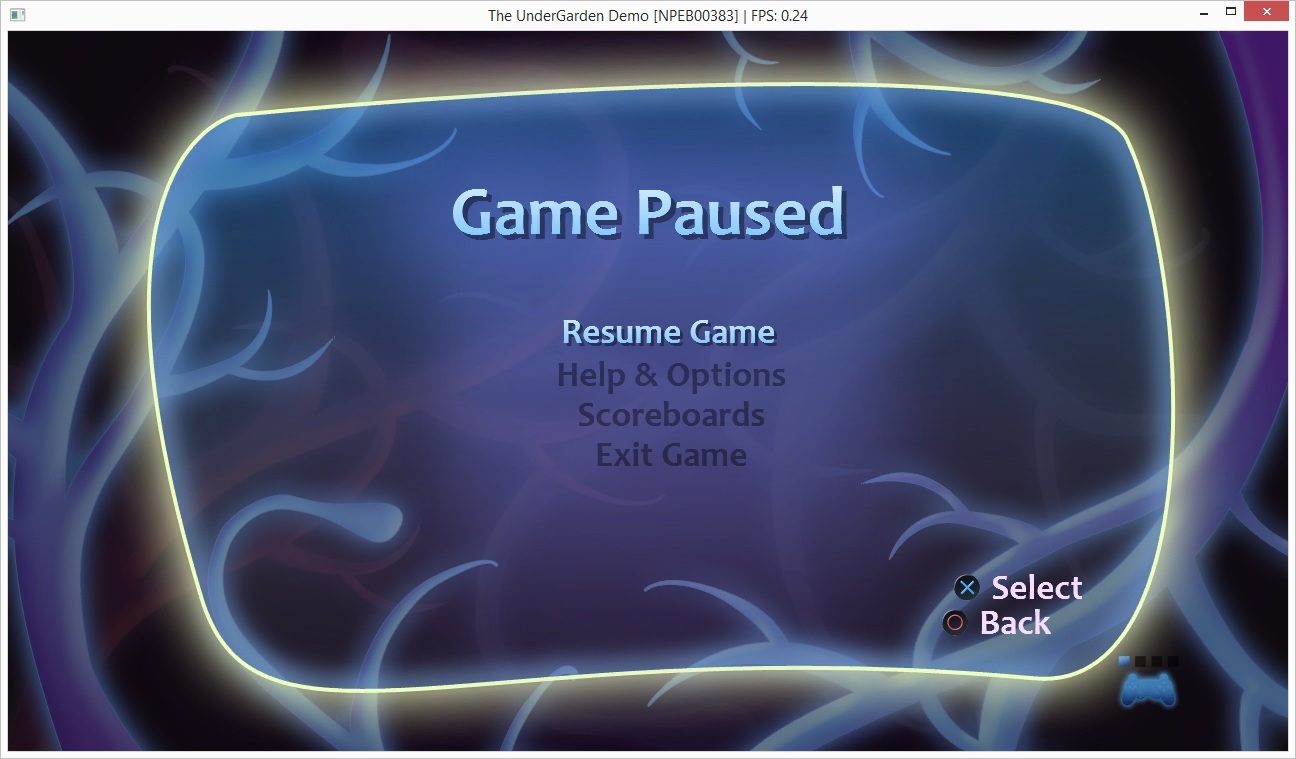
Task: Click the Select prompt label
Action: 1037,588
